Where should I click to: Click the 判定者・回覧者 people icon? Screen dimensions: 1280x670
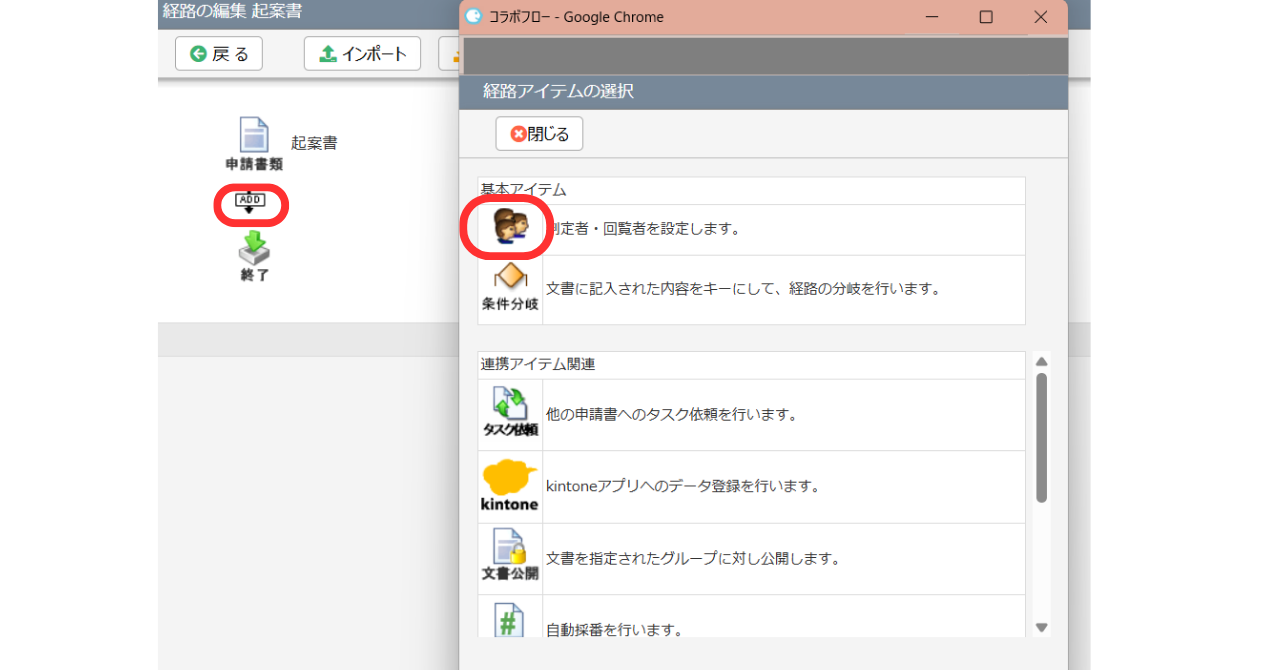pyautogui.click(x=511, y=228)
